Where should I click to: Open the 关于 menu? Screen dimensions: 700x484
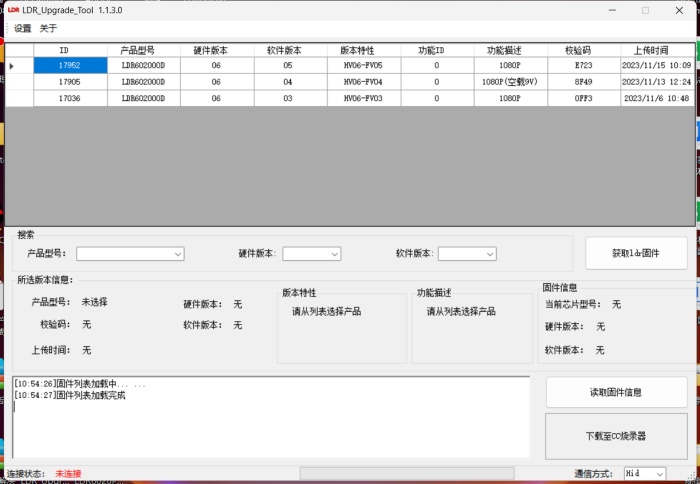pos(48,29)
